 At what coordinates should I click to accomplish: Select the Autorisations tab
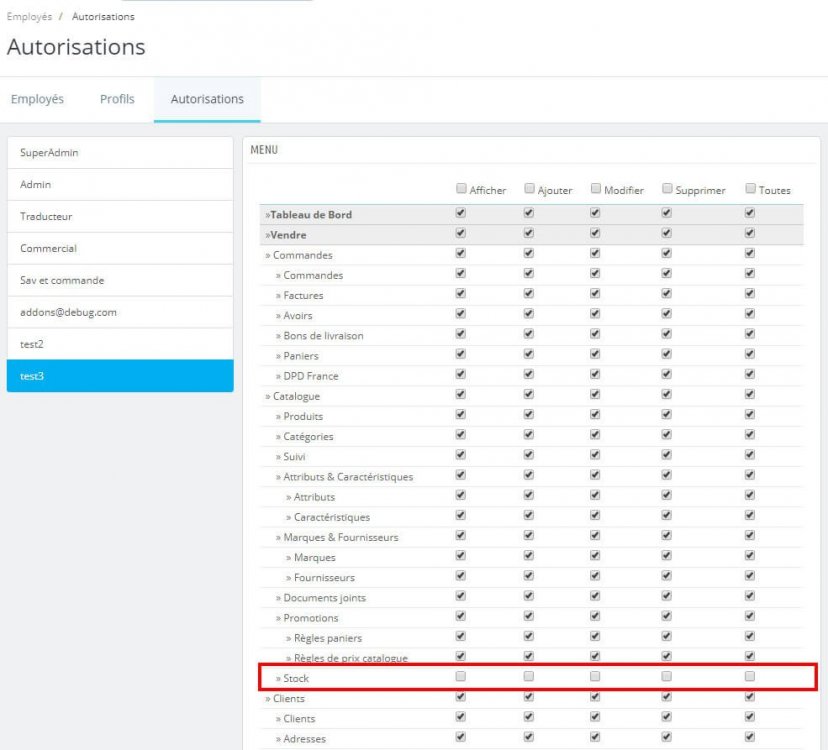pyautogui.click(x=207, y=99)
